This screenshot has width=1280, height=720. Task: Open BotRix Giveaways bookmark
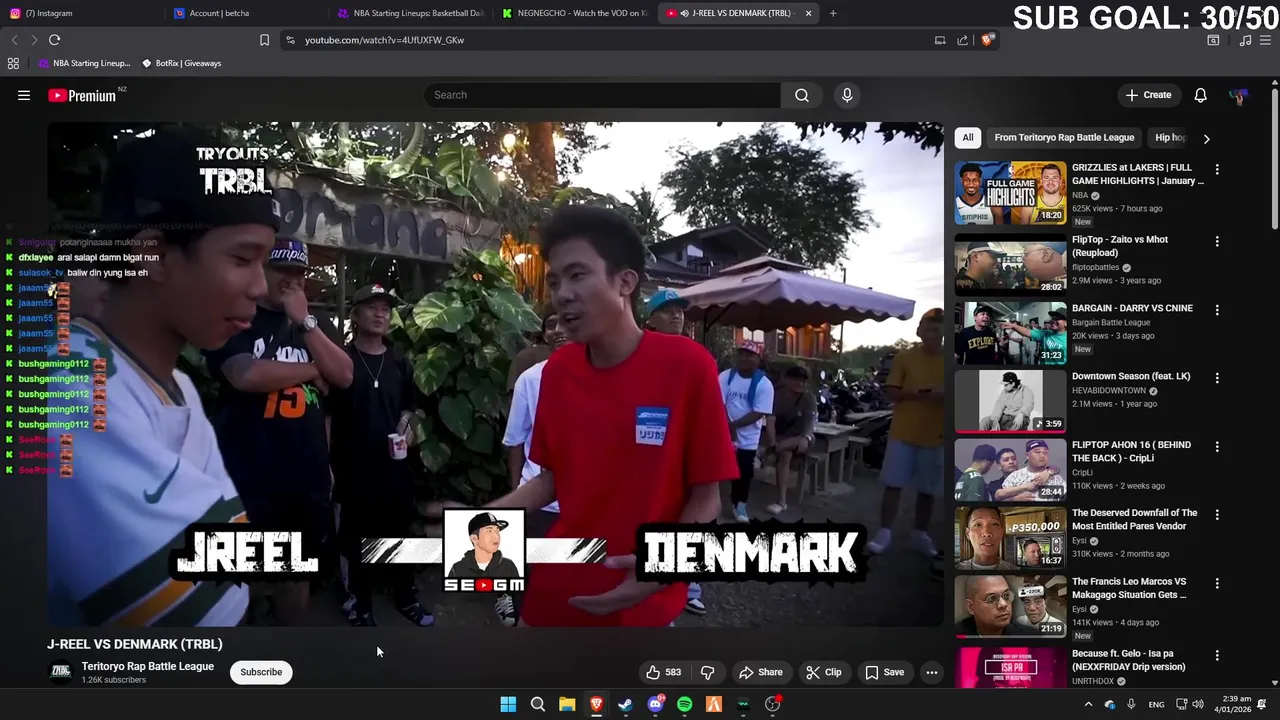pos(181,63)
